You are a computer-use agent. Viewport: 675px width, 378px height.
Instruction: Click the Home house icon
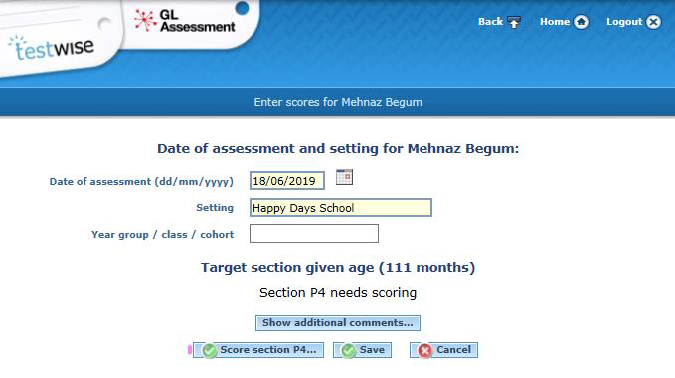coord(582,22)
